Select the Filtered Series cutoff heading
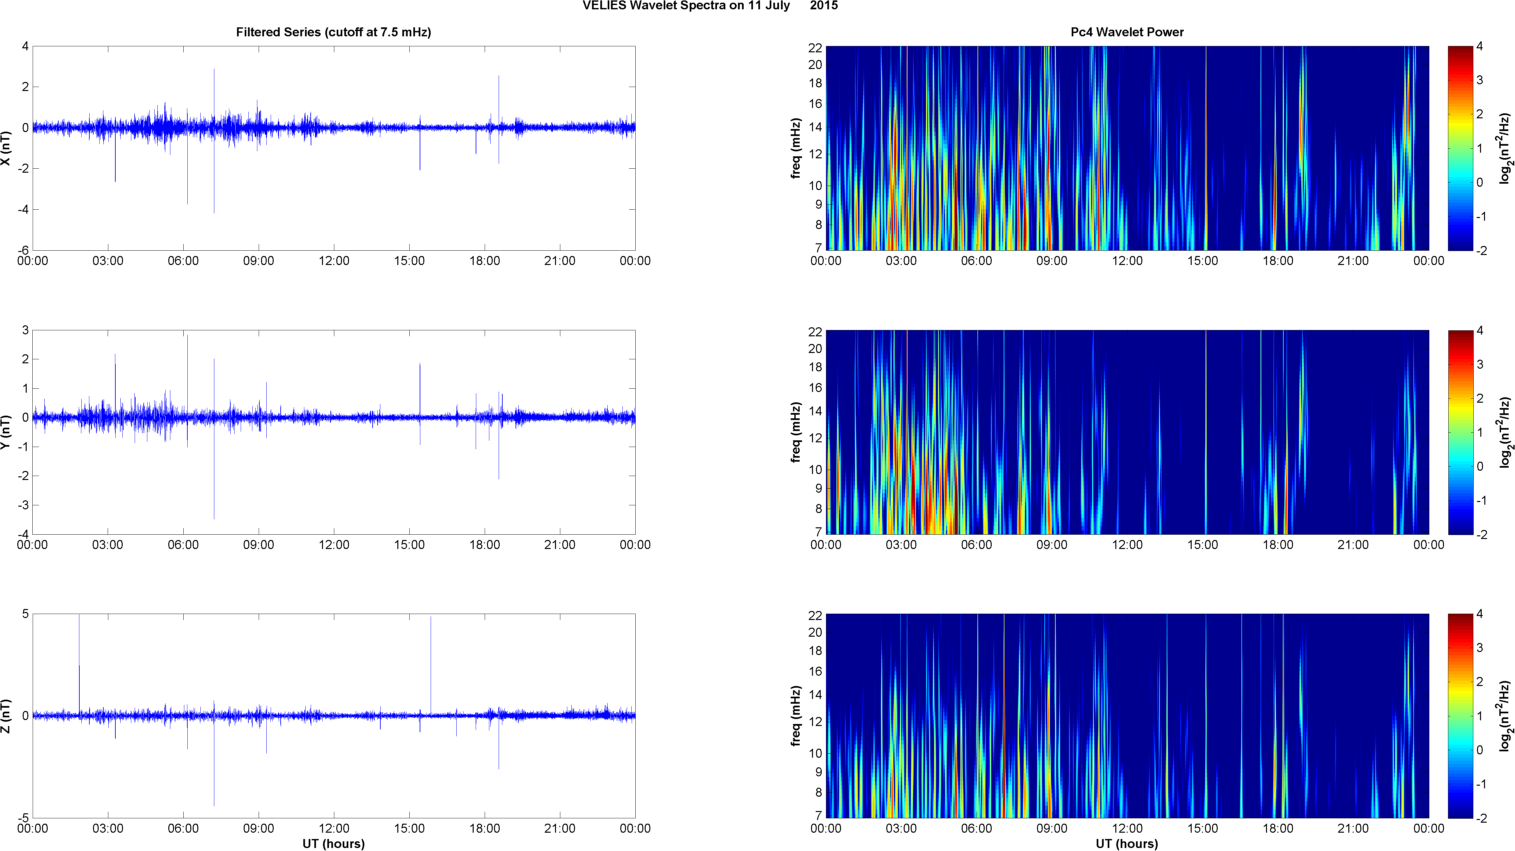1515x851 pixels. (x=333, y=32)
